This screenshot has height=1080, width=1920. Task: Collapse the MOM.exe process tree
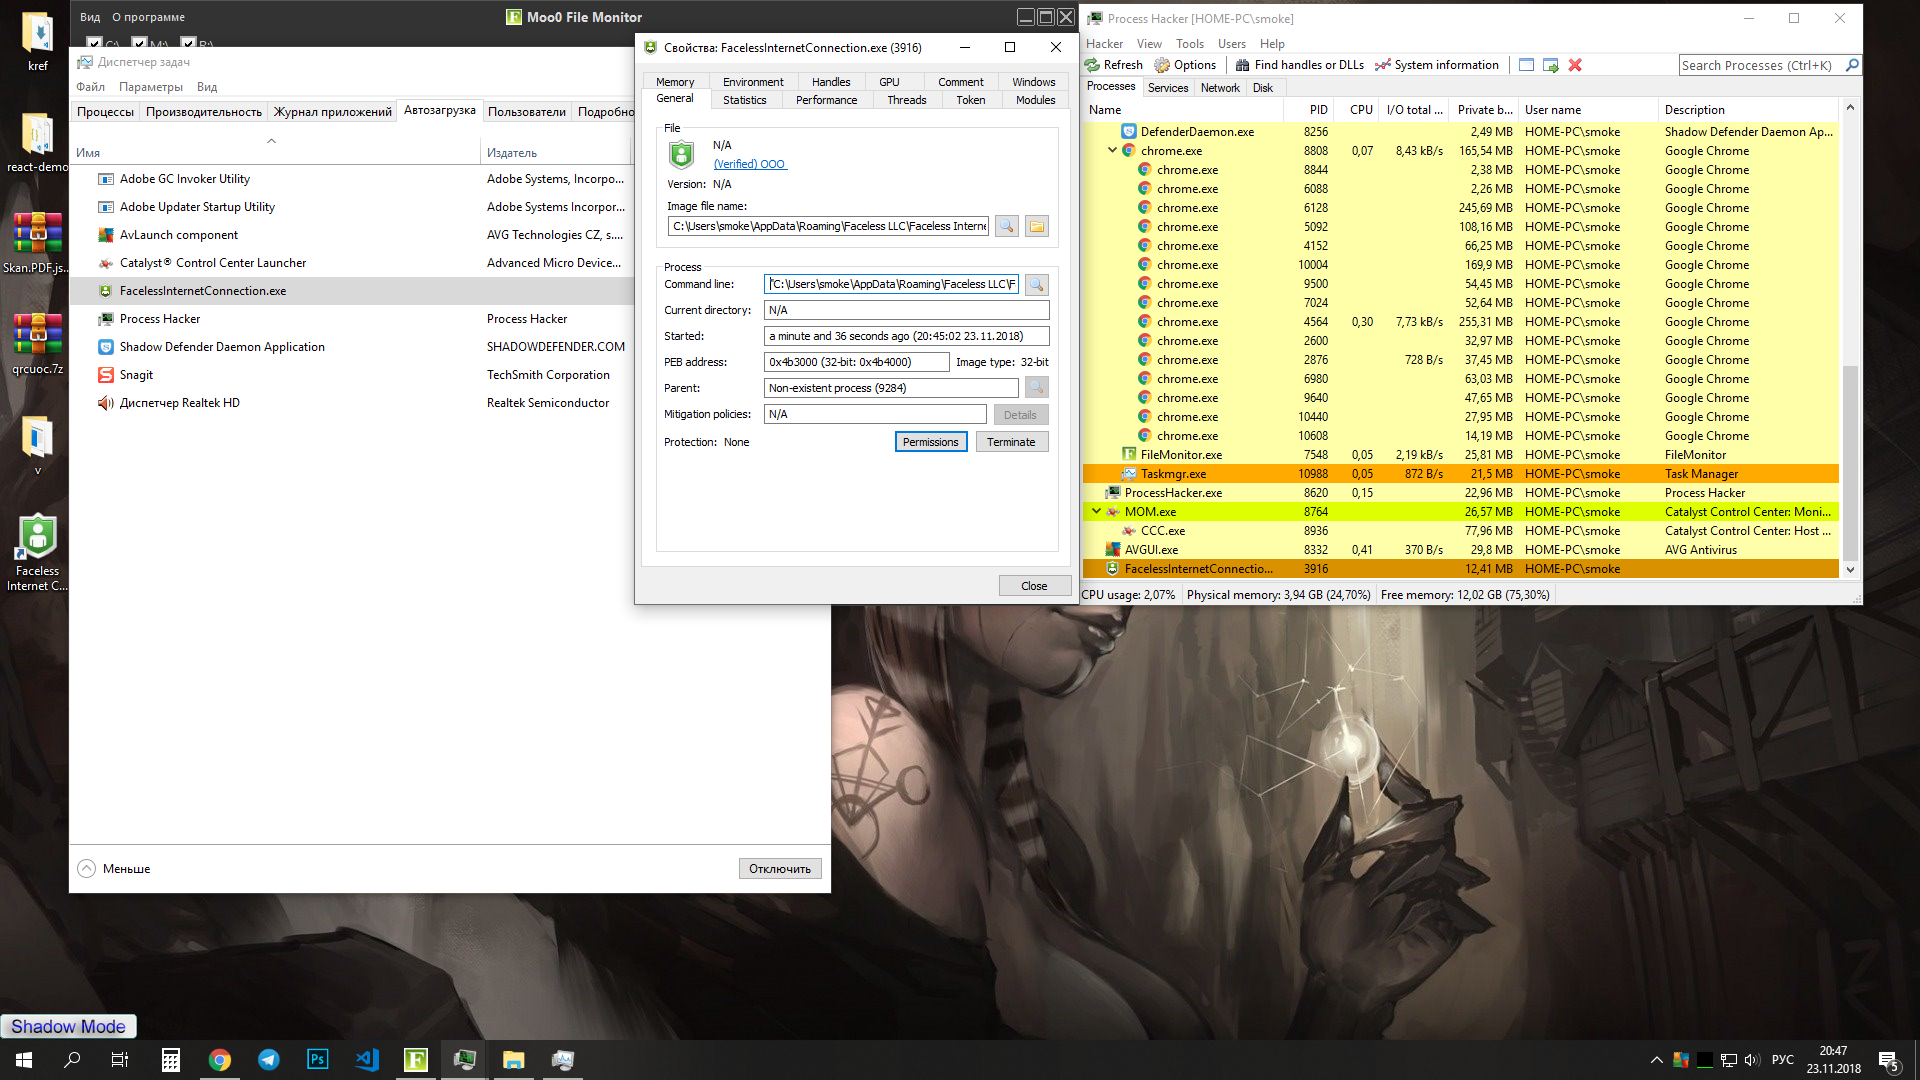pos(1096,511)
